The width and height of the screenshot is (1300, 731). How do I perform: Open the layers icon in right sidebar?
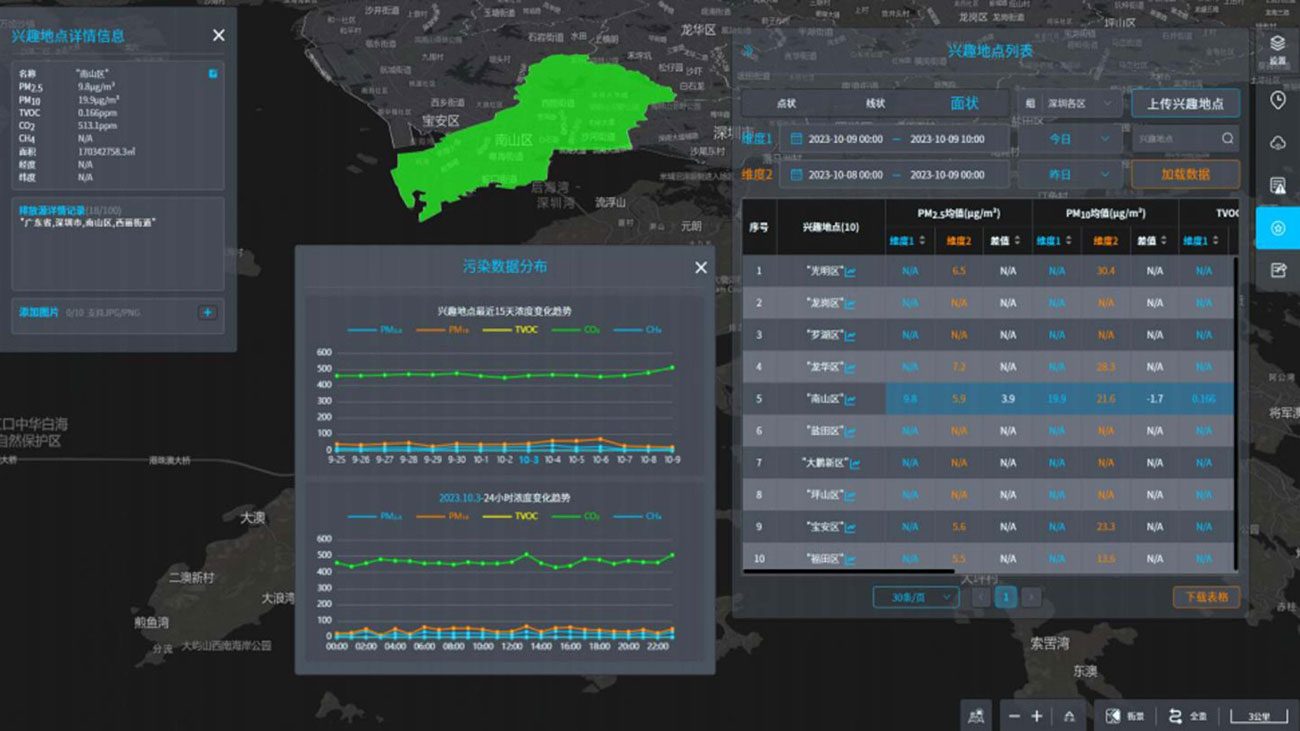pyautogui.click(x=1277, y=44)
